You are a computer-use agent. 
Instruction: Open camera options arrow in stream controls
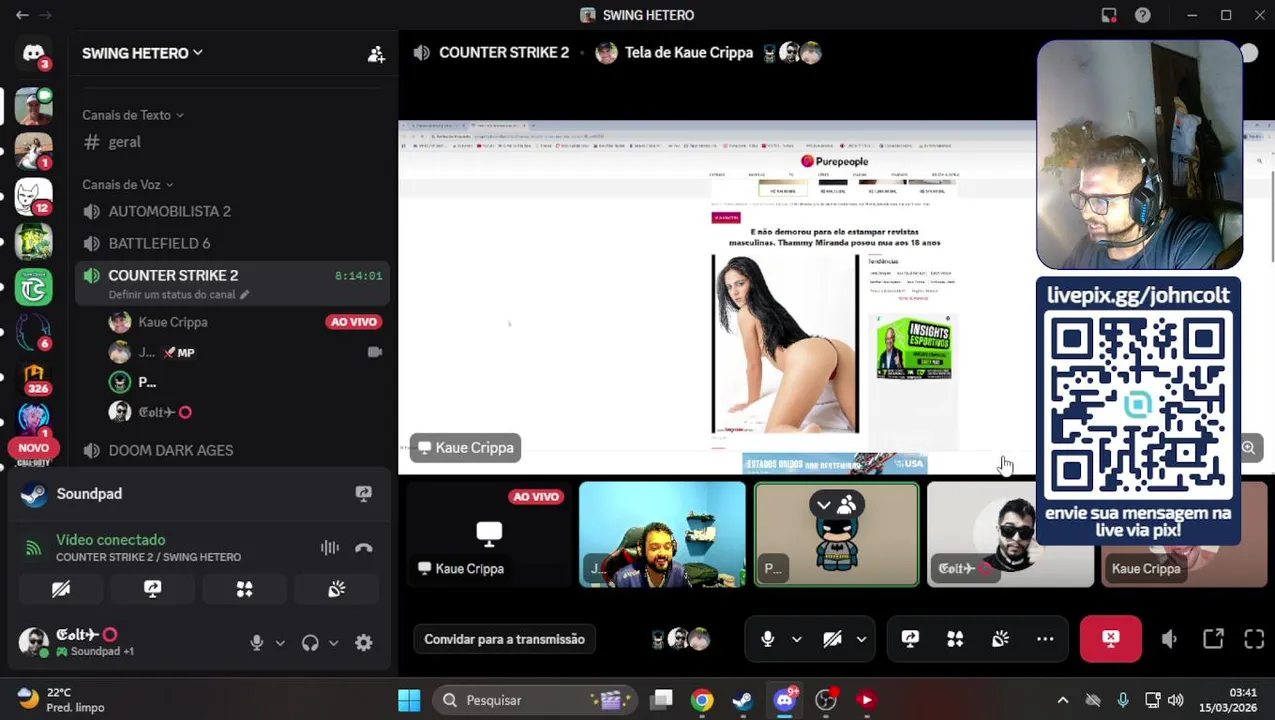tap(861, 639)
